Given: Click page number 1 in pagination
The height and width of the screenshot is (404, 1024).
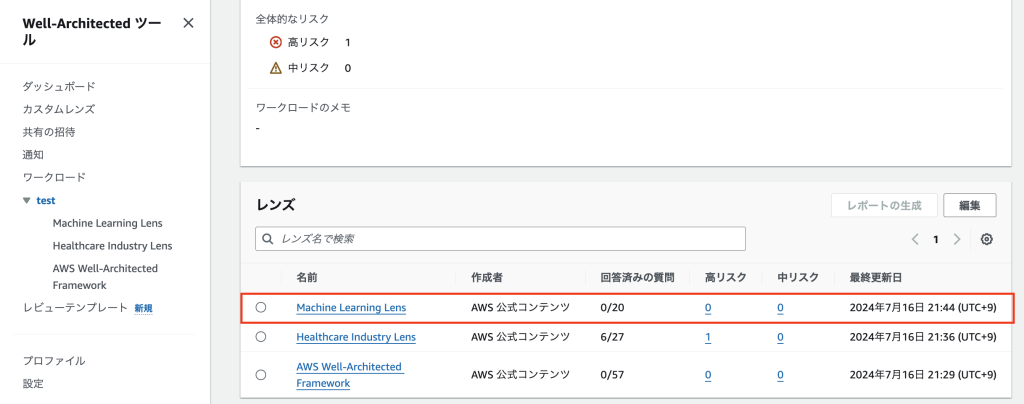Looking at the screenshot, I should [936, 240].
